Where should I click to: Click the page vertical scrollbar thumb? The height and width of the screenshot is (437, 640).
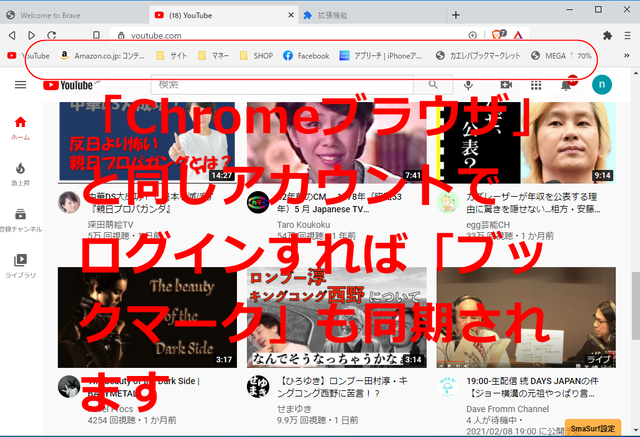pos(636,305)
